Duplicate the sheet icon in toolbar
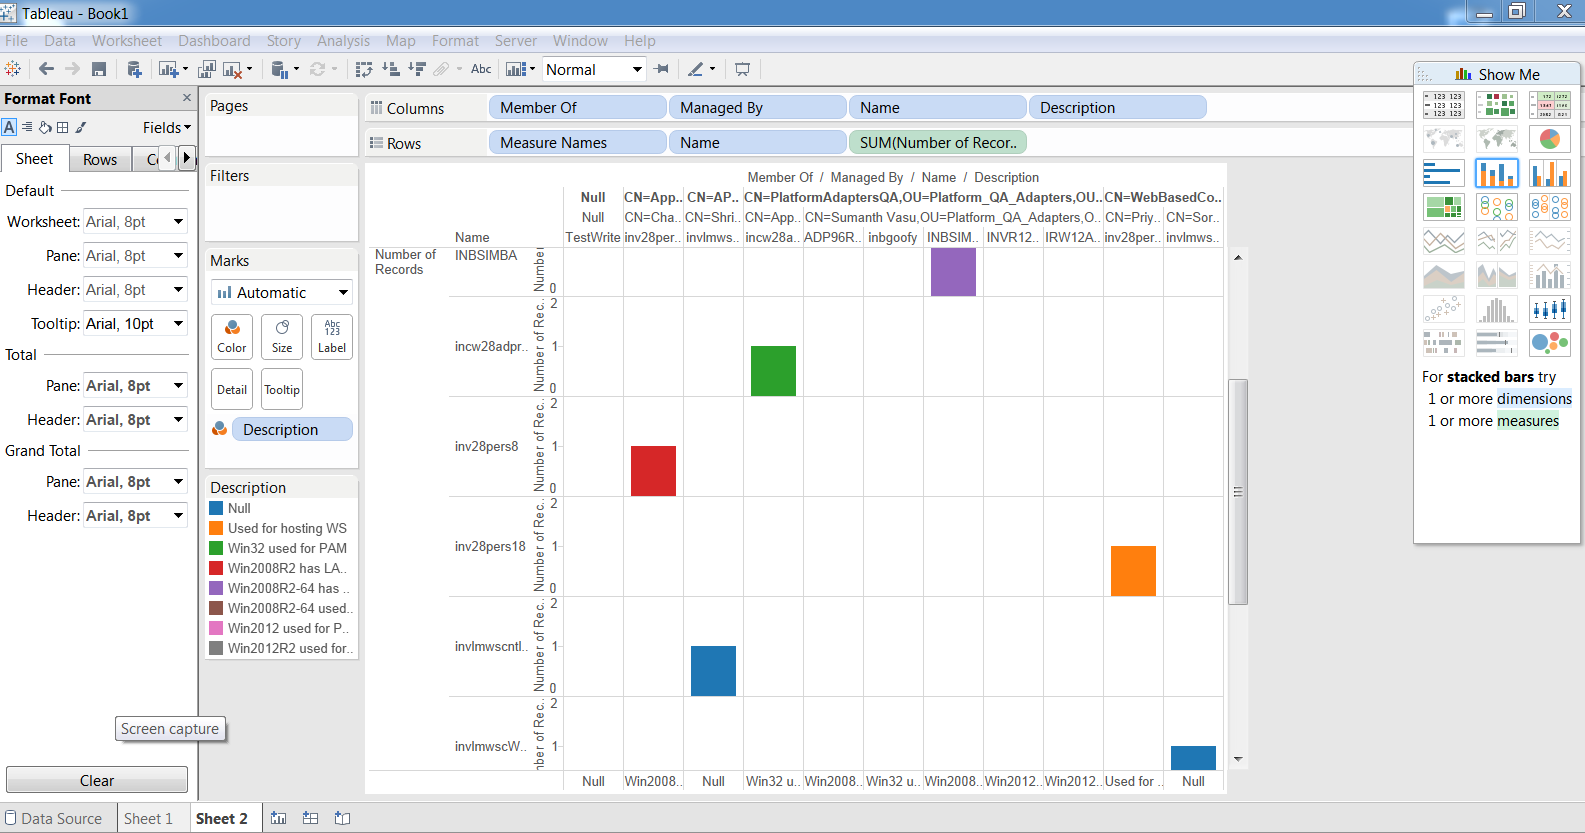The width and height of the screenshot is (1585, 833). pyautogui.click(x=207, y=69)
